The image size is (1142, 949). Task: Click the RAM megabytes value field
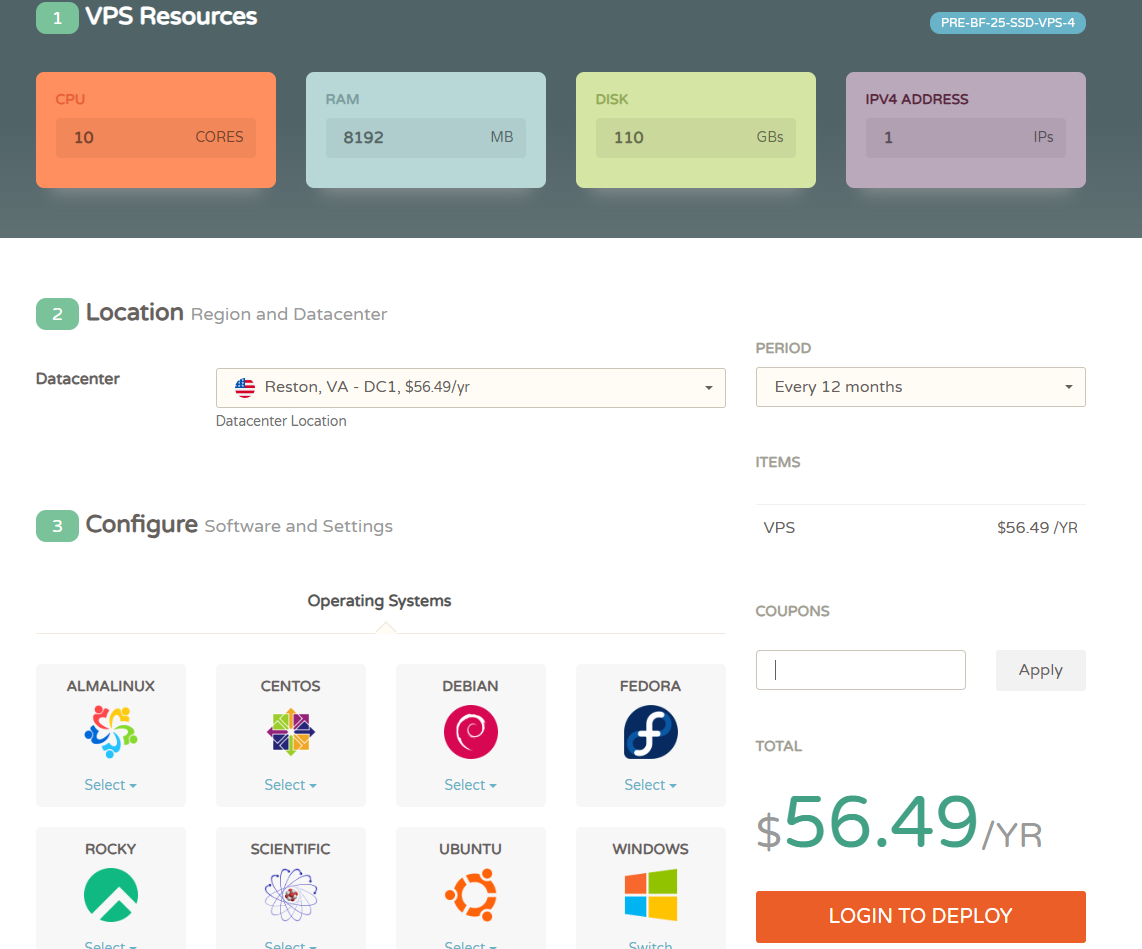425,138
